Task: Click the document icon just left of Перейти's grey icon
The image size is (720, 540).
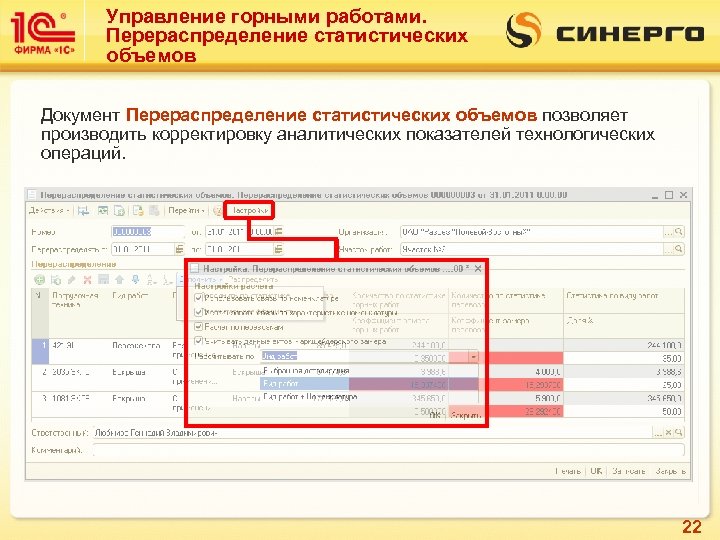Action: point(138,211)
